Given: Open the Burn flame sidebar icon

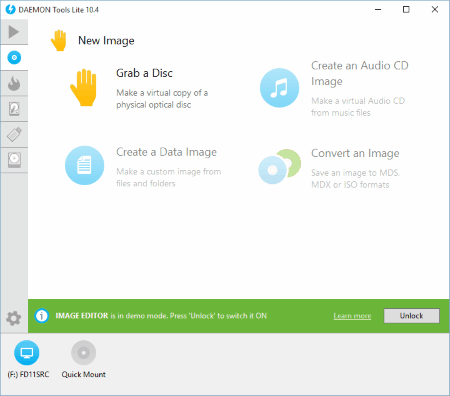Looking at the screenshot, I should click(x=14, y=83).
